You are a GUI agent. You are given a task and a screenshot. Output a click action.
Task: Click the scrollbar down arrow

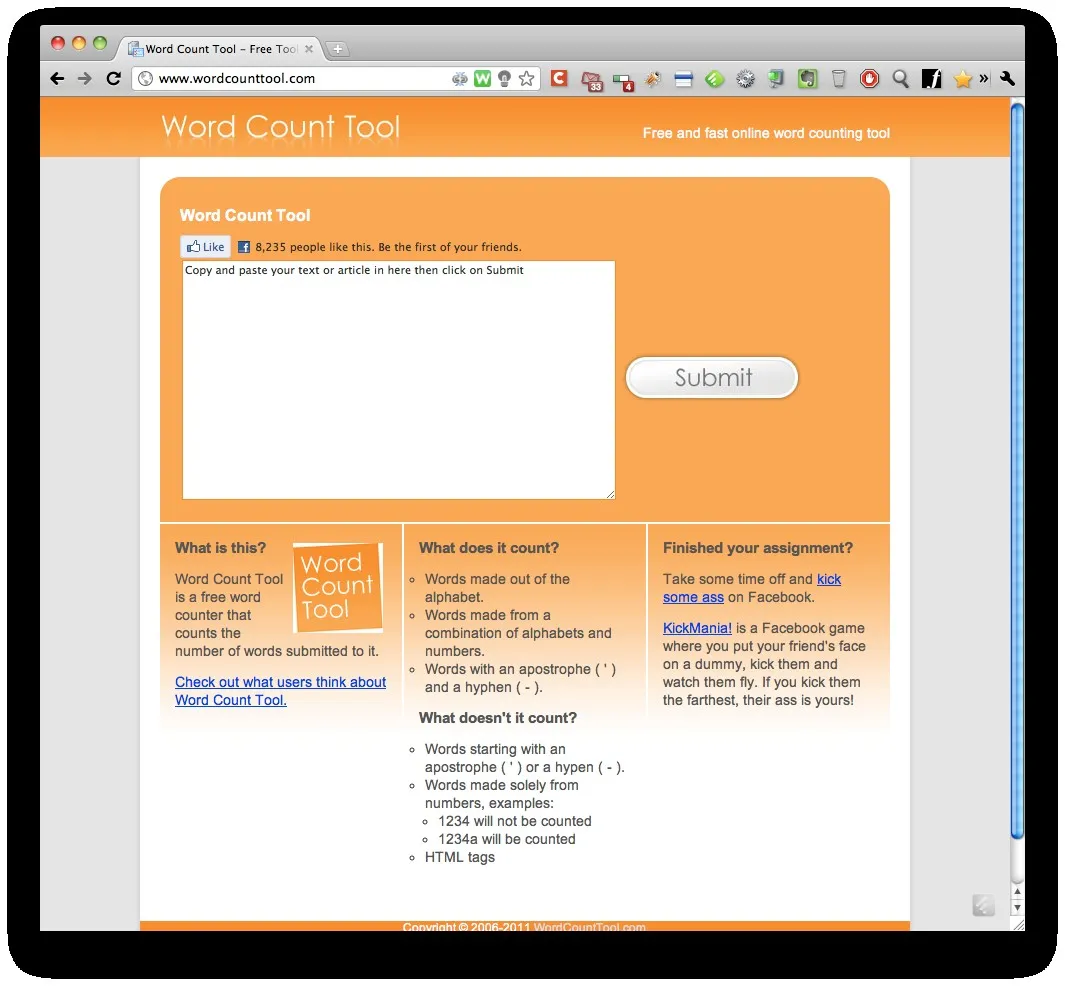point(1017,908)
